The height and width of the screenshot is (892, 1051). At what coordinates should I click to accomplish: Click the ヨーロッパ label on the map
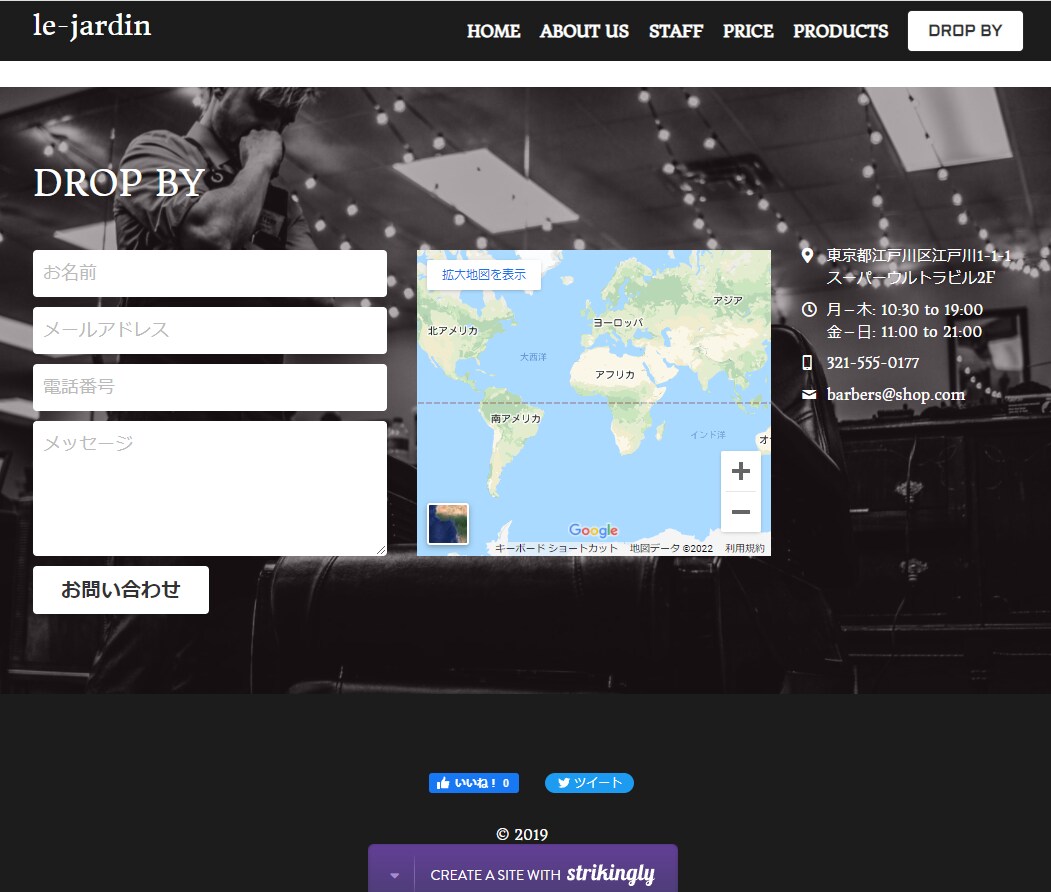coord(617,322)
